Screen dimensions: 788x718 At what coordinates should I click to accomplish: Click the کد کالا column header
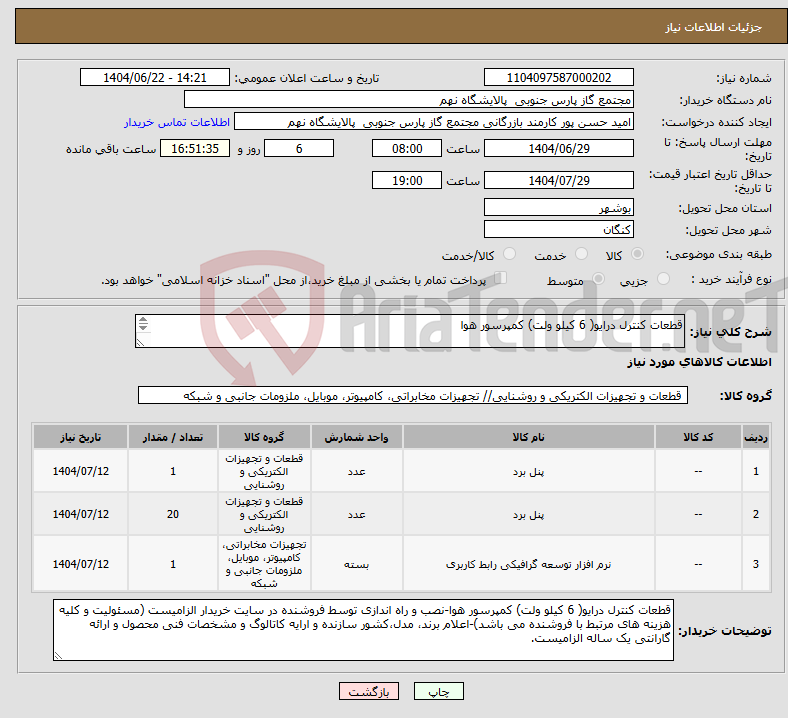click(698, 437)
